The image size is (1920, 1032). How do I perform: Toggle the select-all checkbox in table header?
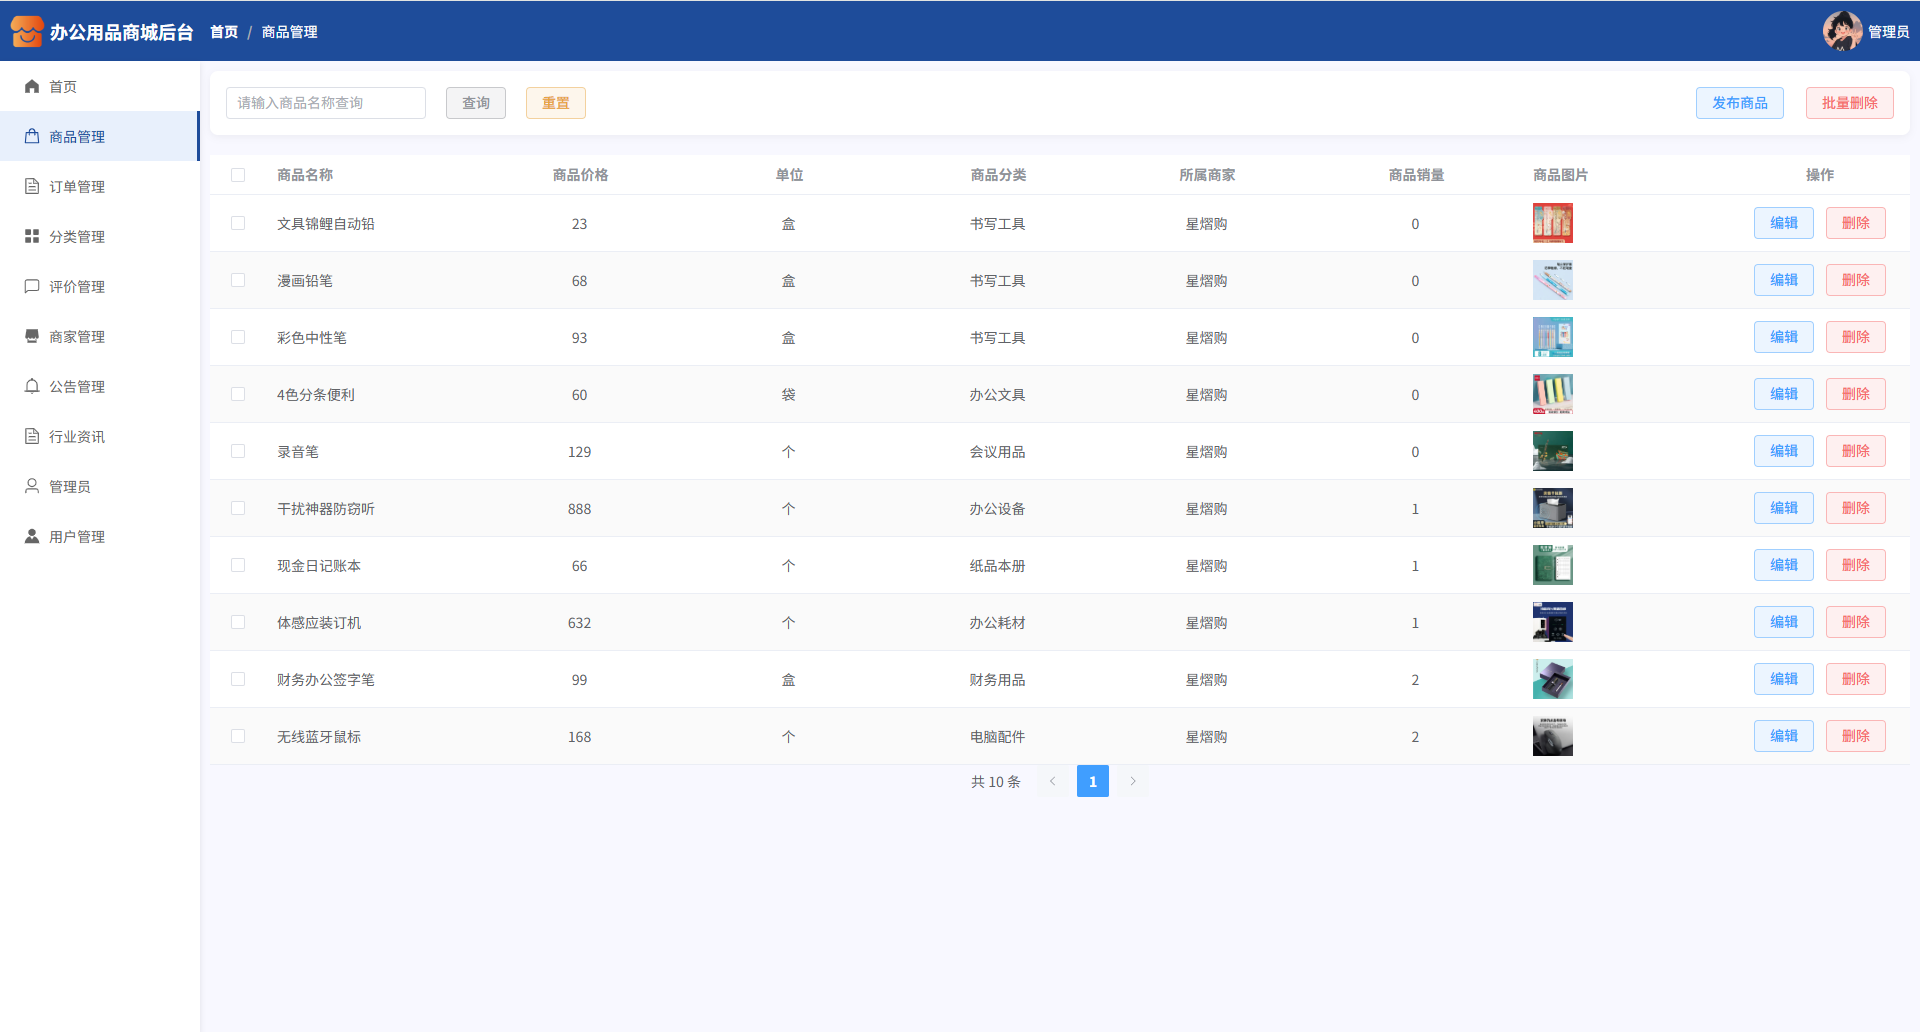tap(238, 175)
